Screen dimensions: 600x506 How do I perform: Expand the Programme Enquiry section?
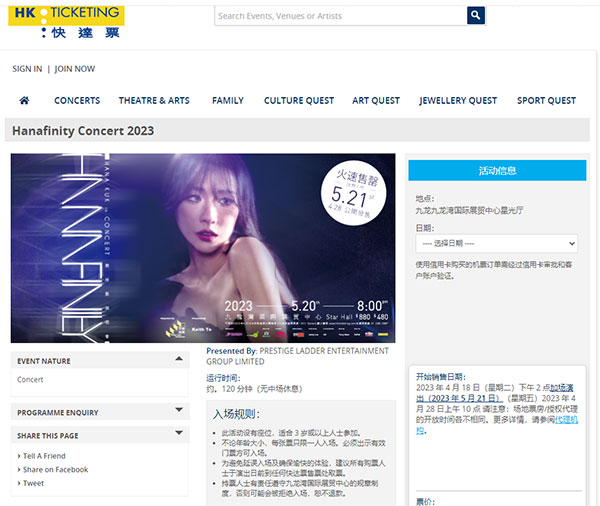tap(179, 410)
